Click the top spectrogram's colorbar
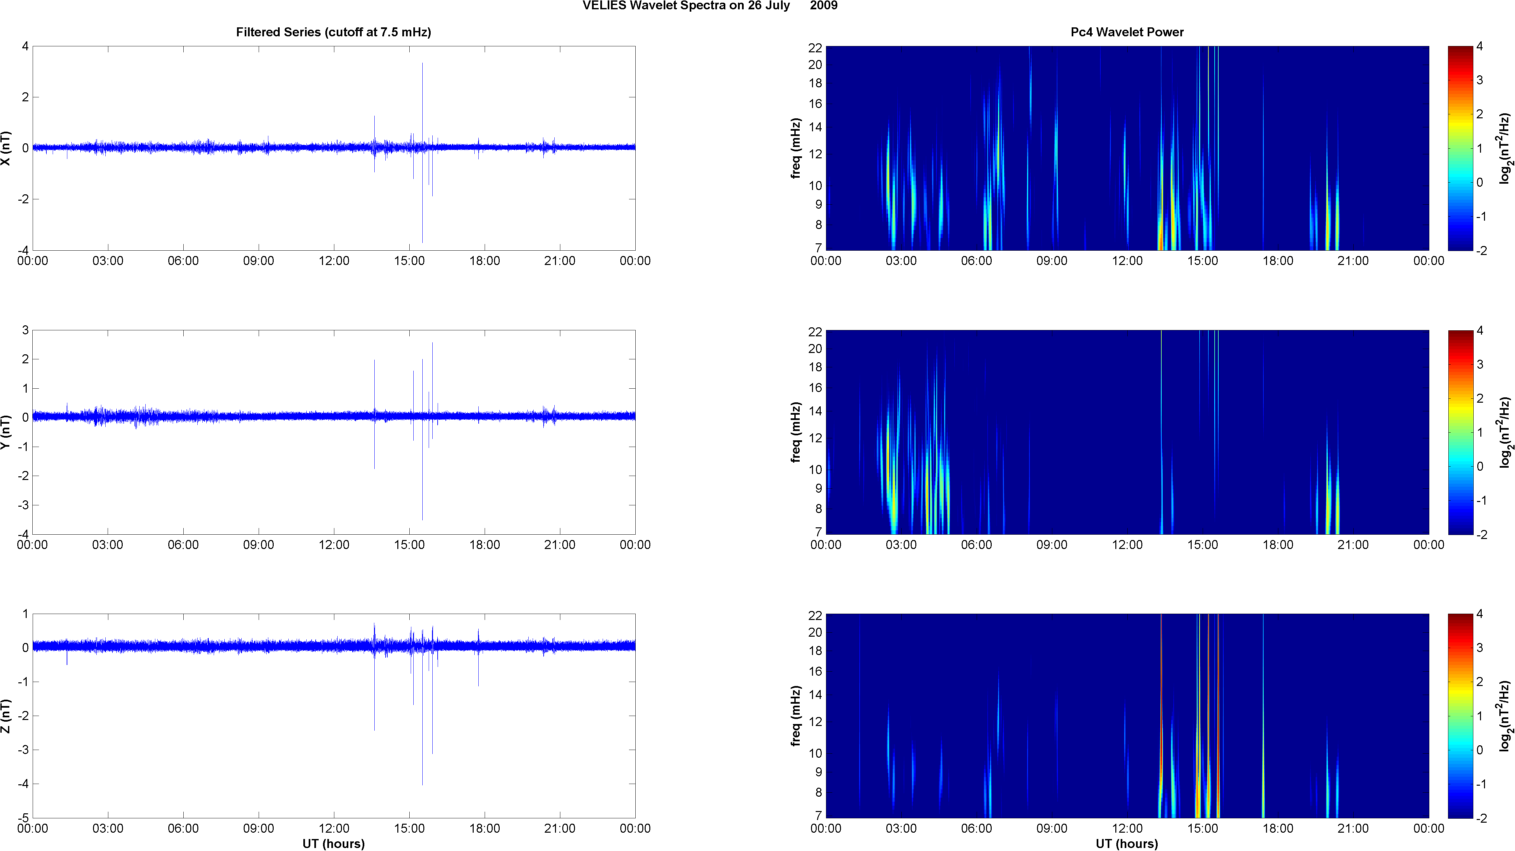1515x851 pixels. point(1460,148)
